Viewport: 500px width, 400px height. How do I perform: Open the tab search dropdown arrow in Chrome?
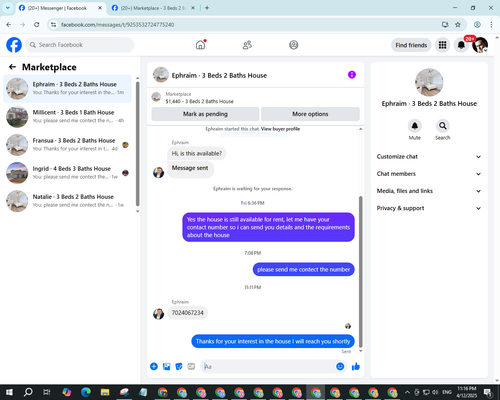coord(8,8)
